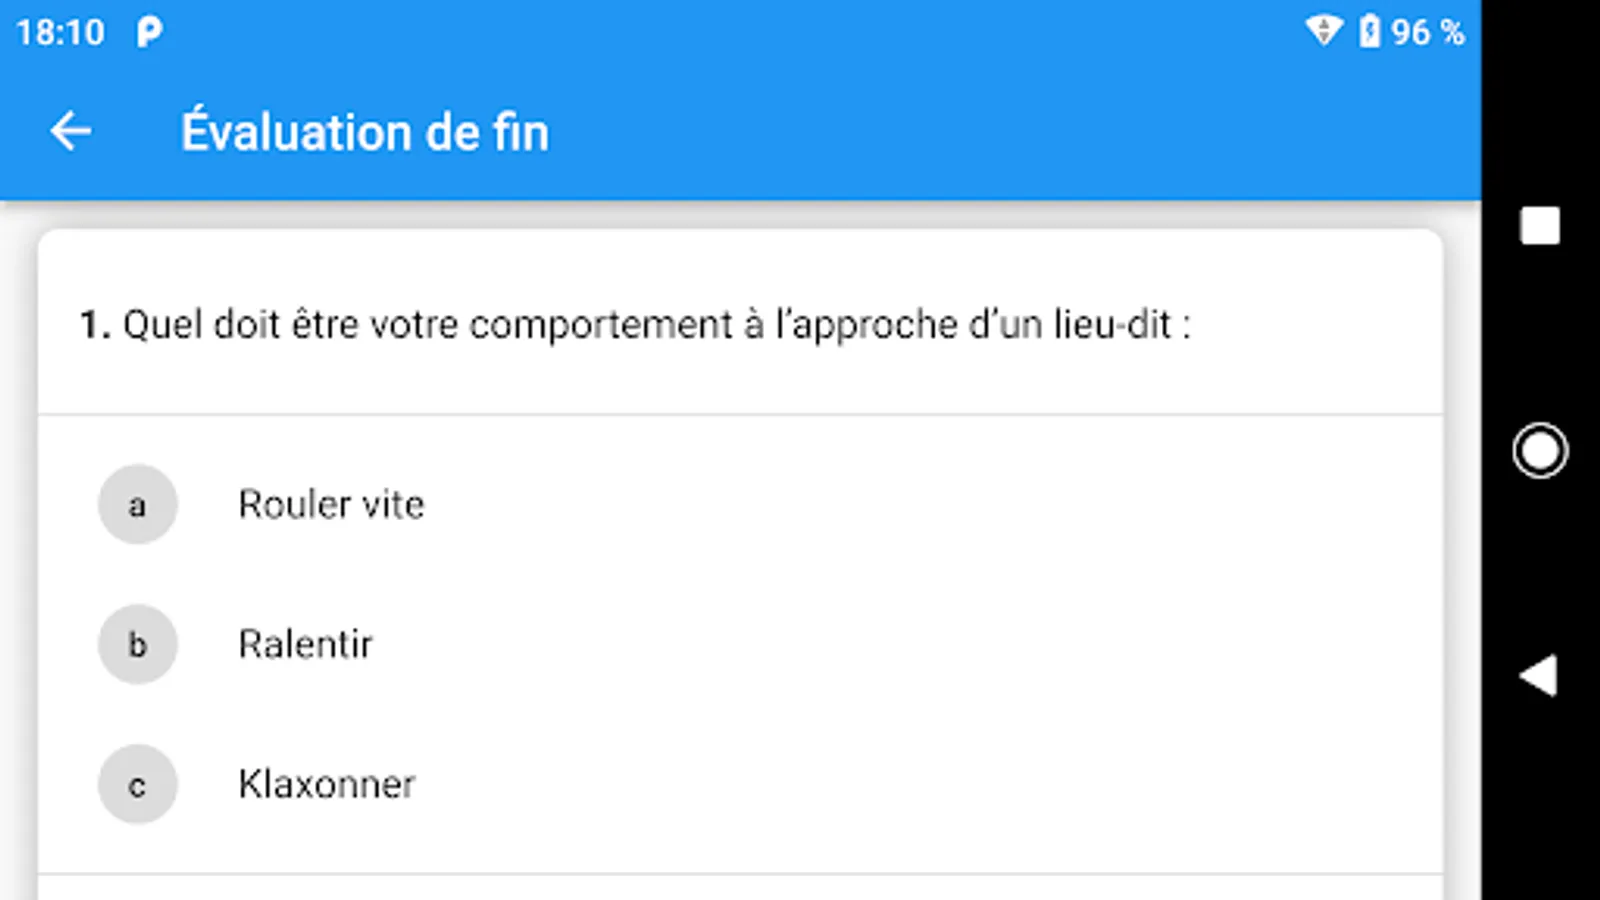Tap the Android recent apps square
This screenshot has height=900, width=1600.
coord(1540,226)
